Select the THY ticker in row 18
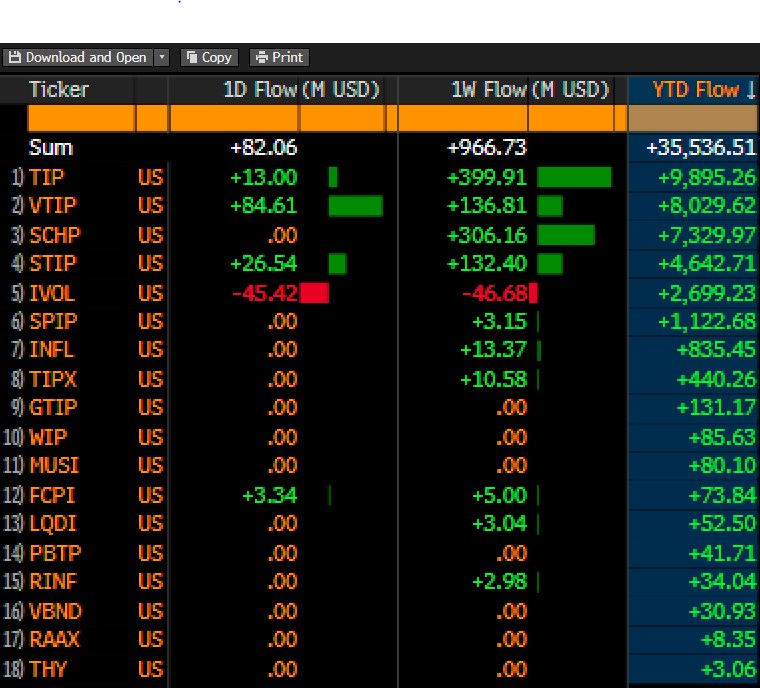This screenshot has width=760, height=688. [x=48, y=669]
